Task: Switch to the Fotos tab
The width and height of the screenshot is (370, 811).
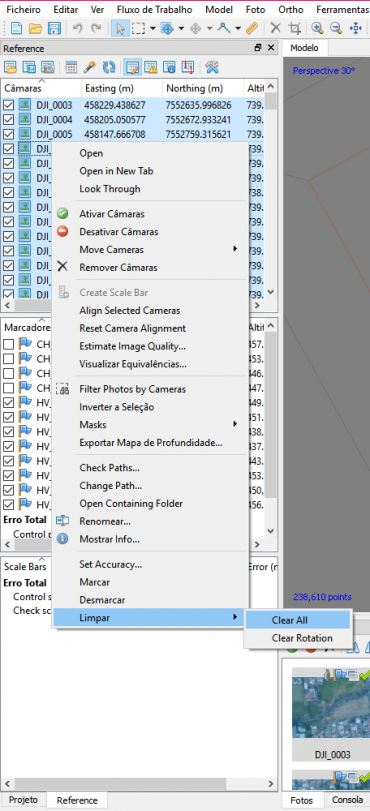Action: click(x=302, y=800)
